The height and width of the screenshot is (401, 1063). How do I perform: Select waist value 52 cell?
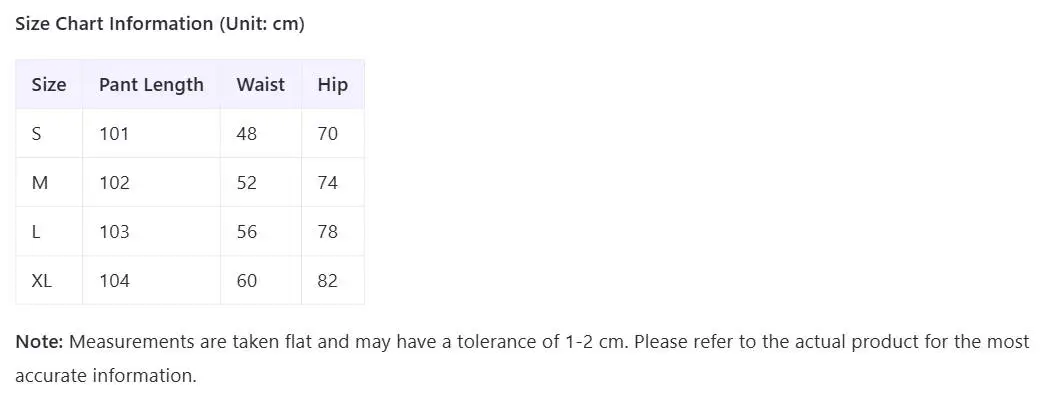point(247,183)
